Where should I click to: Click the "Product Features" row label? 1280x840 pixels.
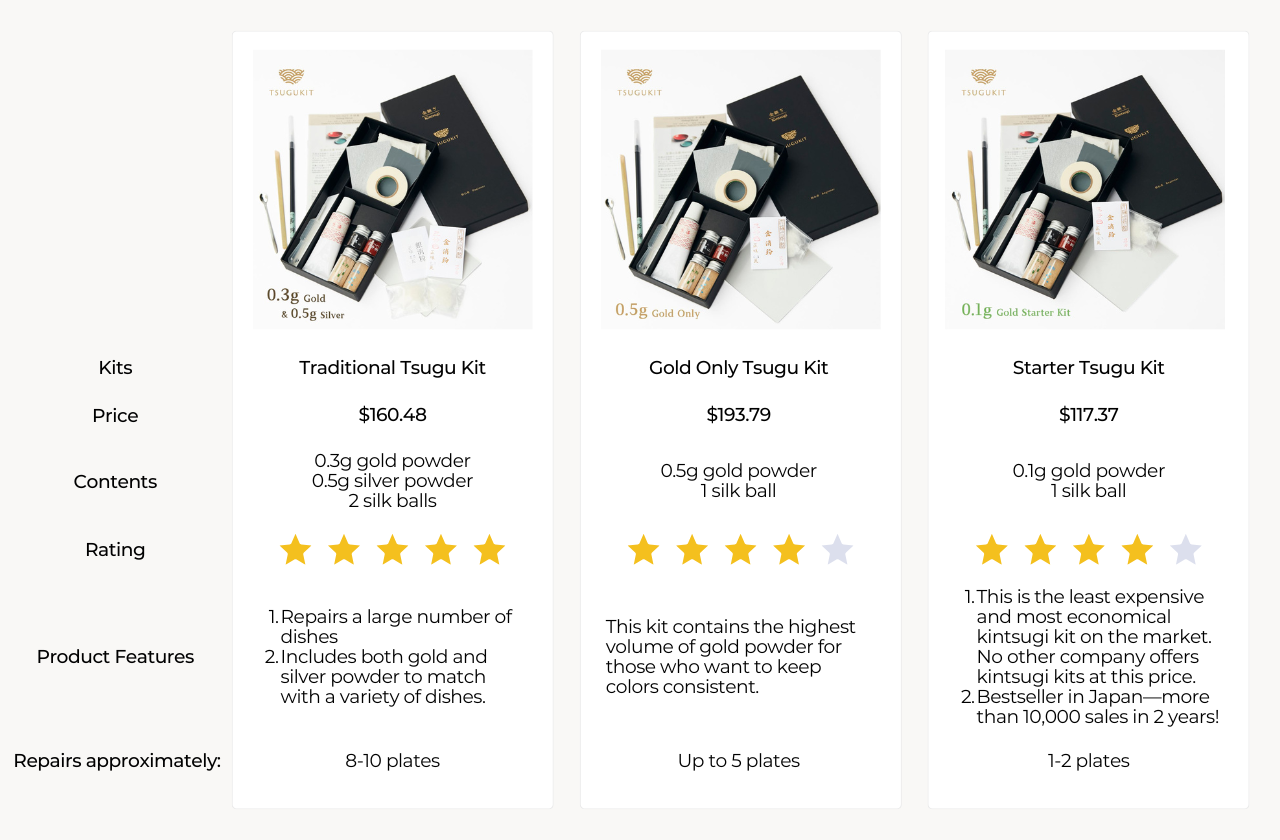click(115, 657)
